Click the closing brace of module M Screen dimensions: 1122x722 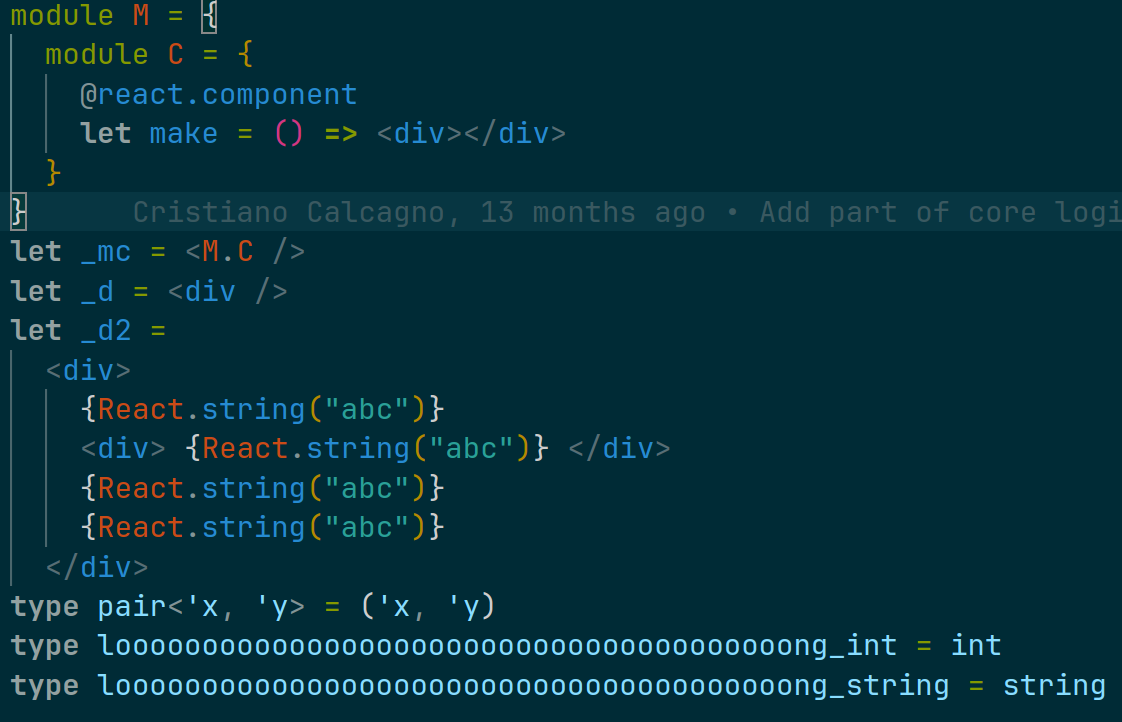pyautogui.click(x=19, y=213)
